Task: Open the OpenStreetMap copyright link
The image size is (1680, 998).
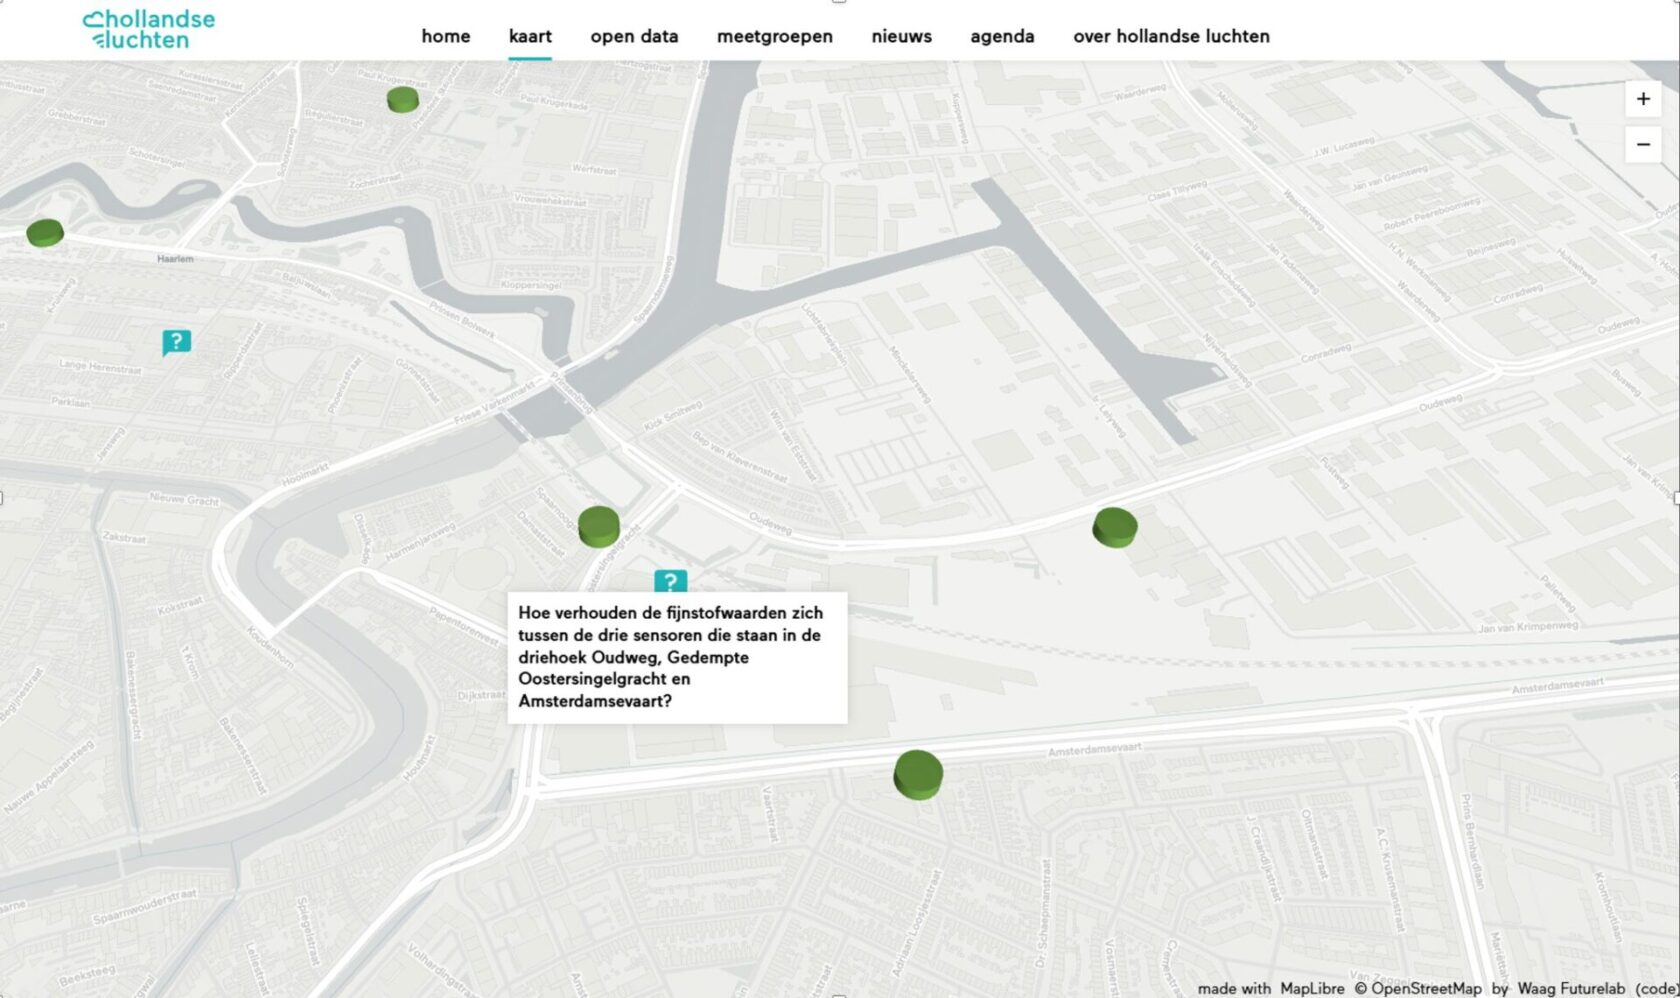Action: click(1418, 988)
